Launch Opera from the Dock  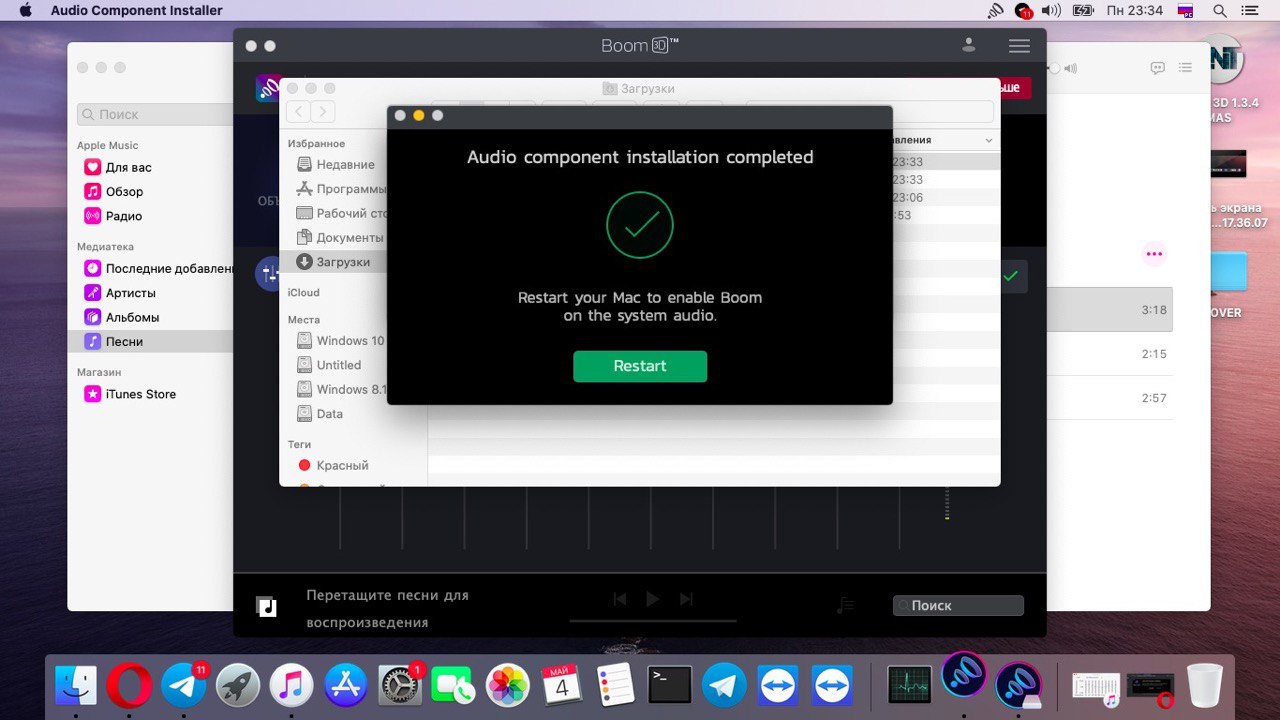(x=130, y=686)
